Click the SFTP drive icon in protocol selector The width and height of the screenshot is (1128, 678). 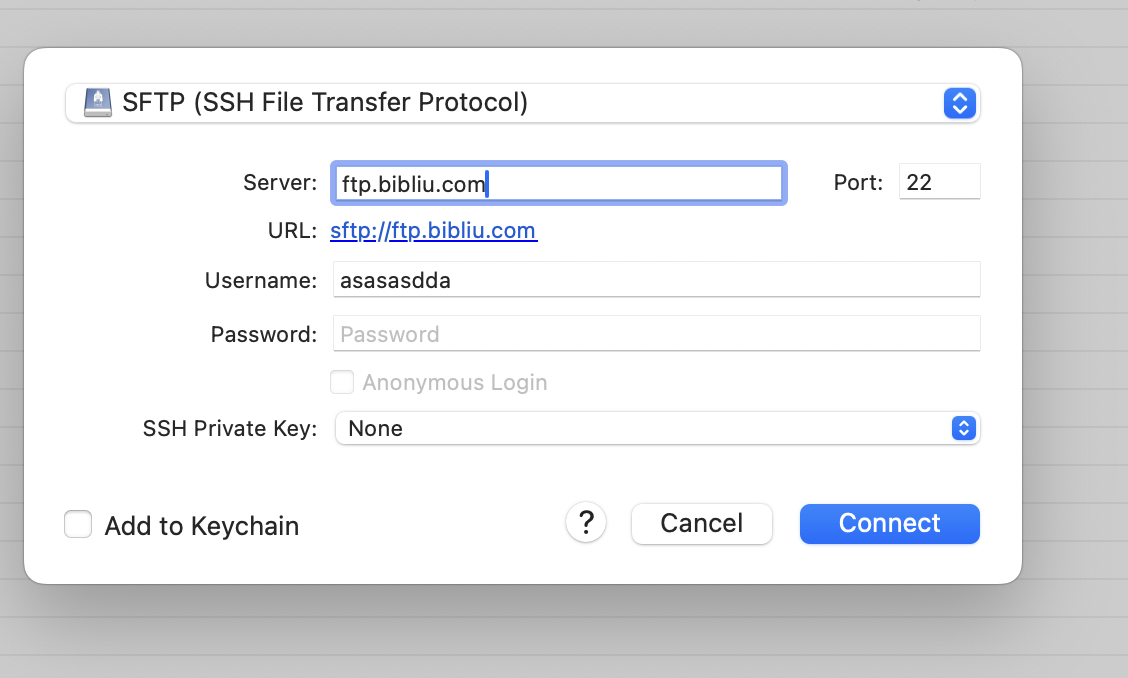98,102
